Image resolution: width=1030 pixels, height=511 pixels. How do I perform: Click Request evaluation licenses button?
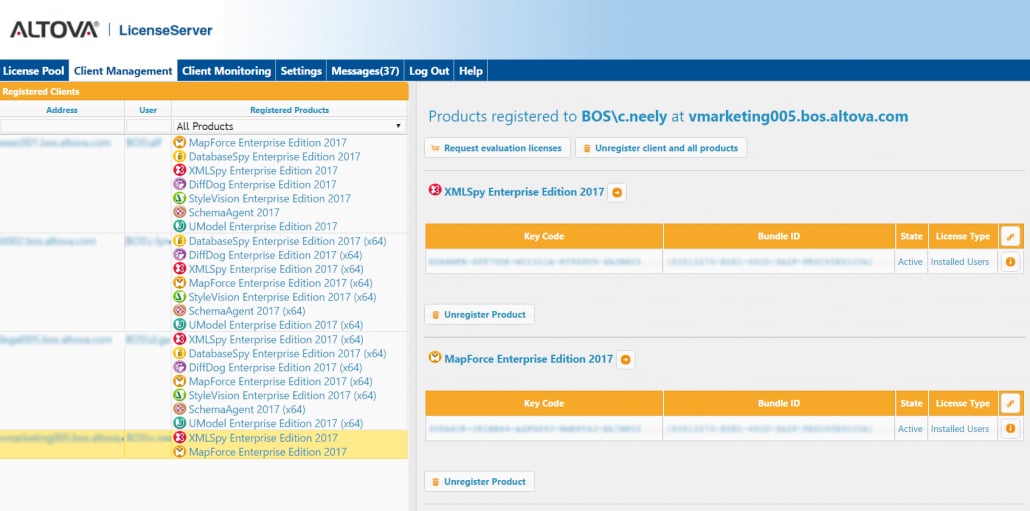tap(497, 148)
